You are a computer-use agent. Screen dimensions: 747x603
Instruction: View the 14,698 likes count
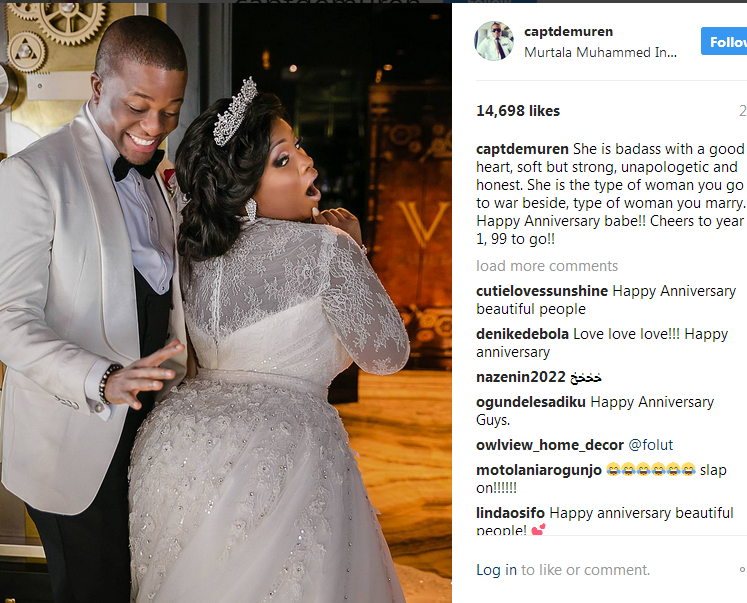click(x=518, y=111)
